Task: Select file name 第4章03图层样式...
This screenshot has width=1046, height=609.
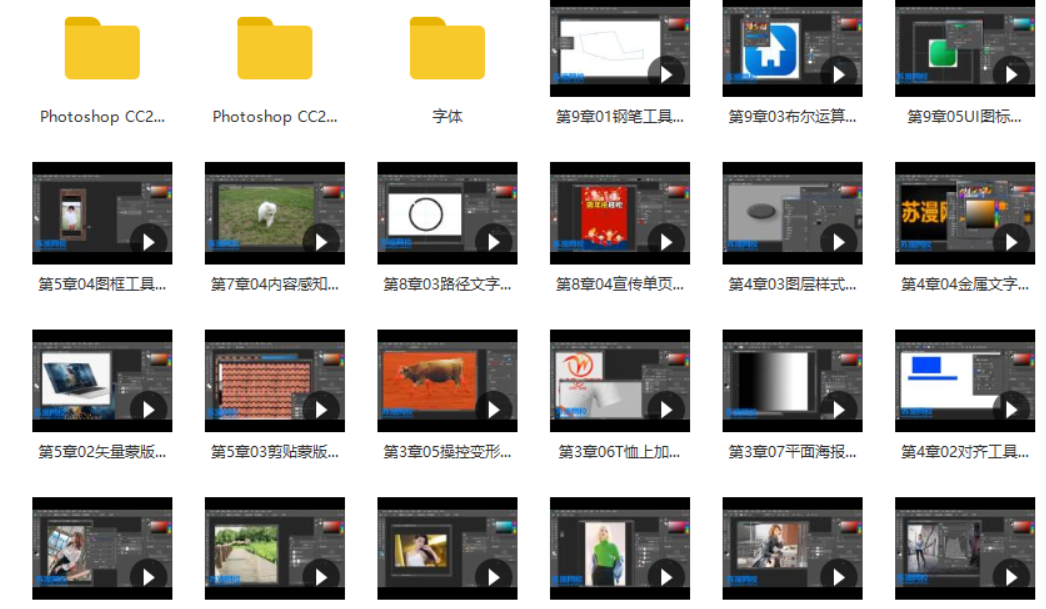Action: coord(793,284)
